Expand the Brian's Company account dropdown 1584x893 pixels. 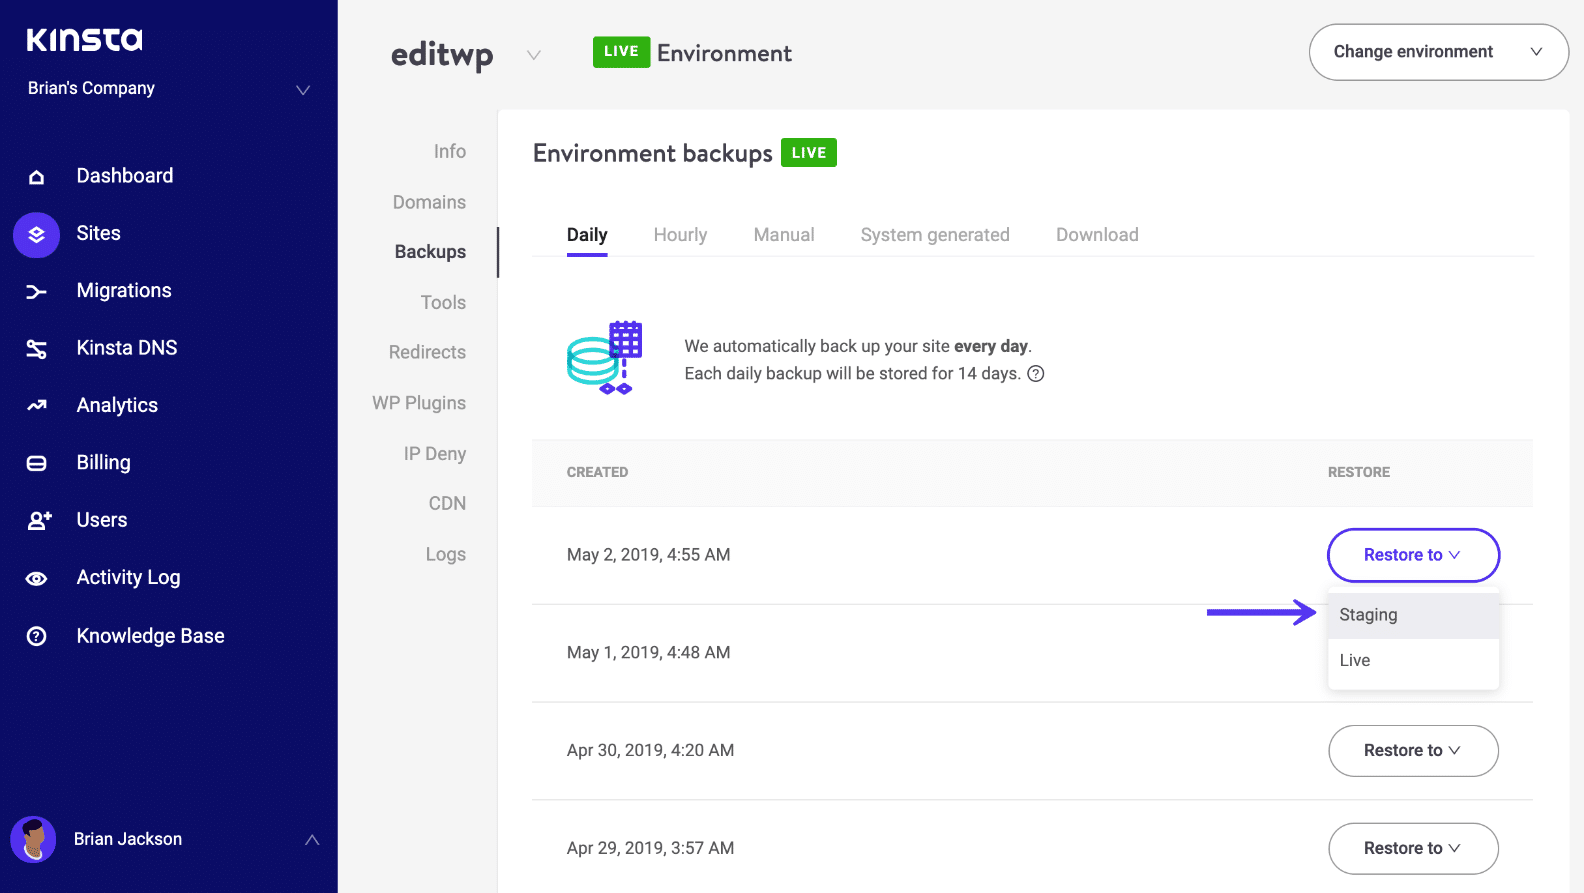tap(302, 90)
